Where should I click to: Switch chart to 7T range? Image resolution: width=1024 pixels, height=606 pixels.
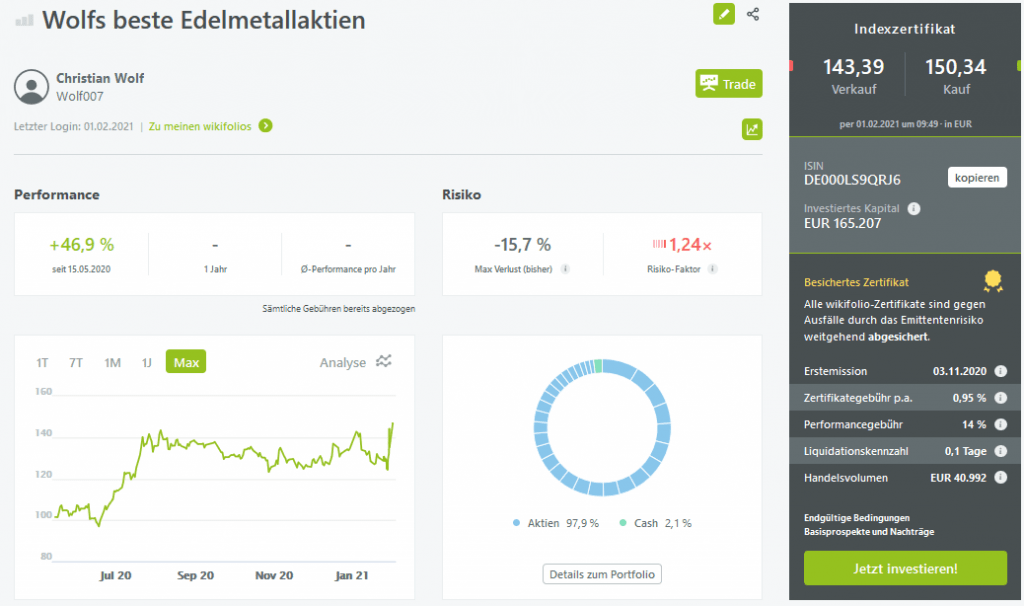pyautogui.click(x=76, y=362)
